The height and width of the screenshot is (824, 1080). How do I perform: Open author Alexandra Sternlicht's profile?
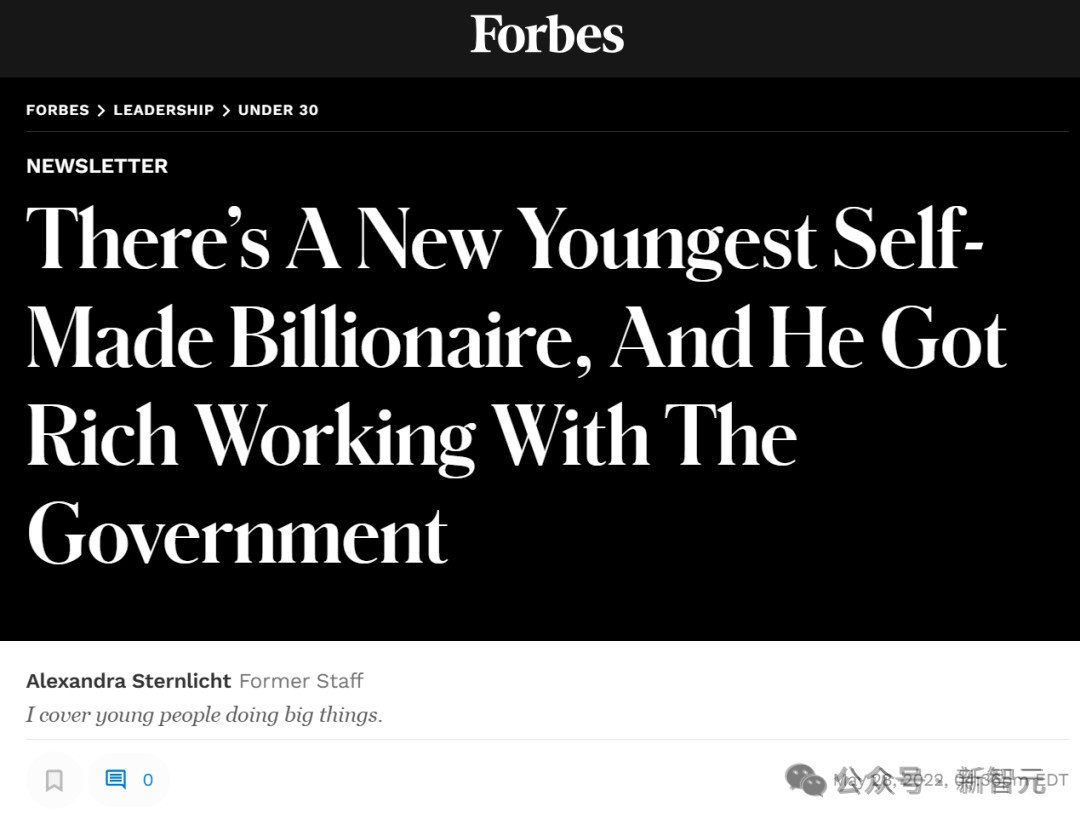coord(129,681)
